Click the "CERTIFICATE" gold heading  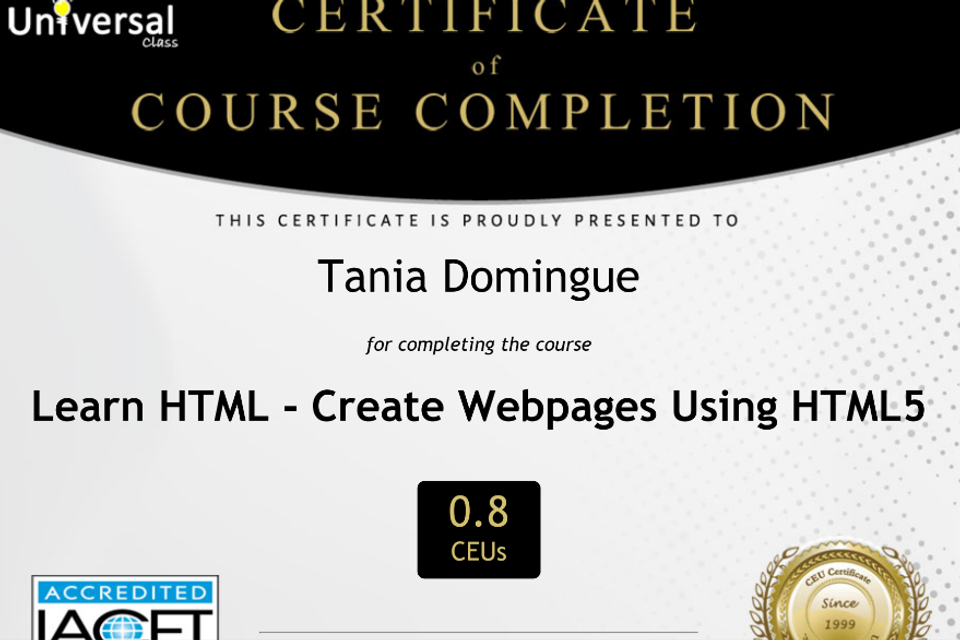pyautogui.click(x=484, y=16)
